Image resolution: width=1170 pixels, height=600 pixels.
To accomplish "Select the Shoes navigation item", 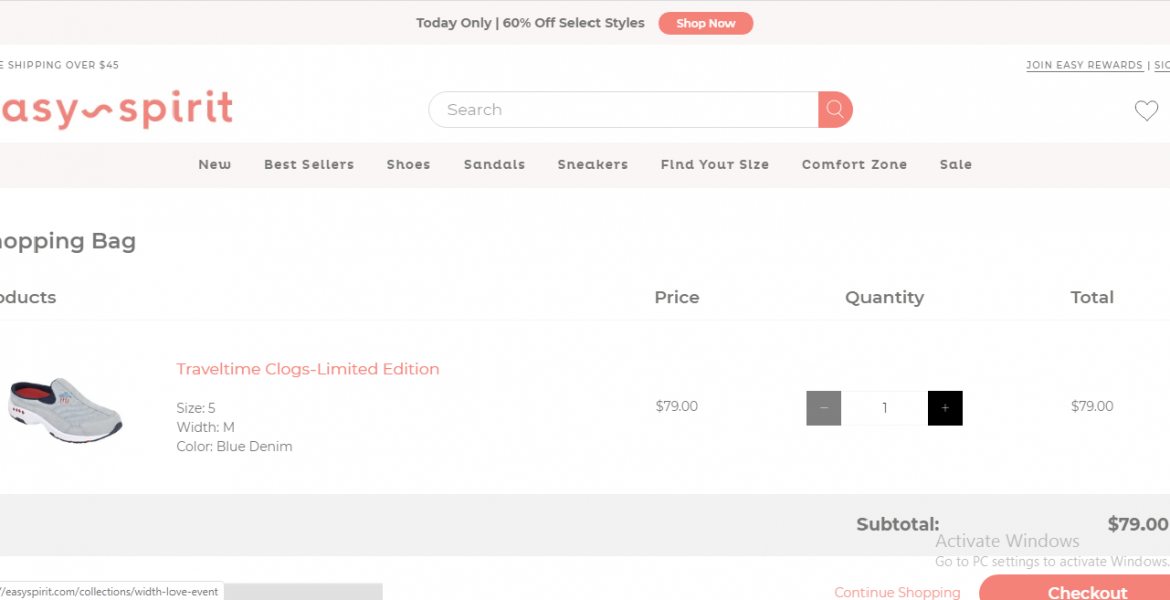I will [409, 165].
